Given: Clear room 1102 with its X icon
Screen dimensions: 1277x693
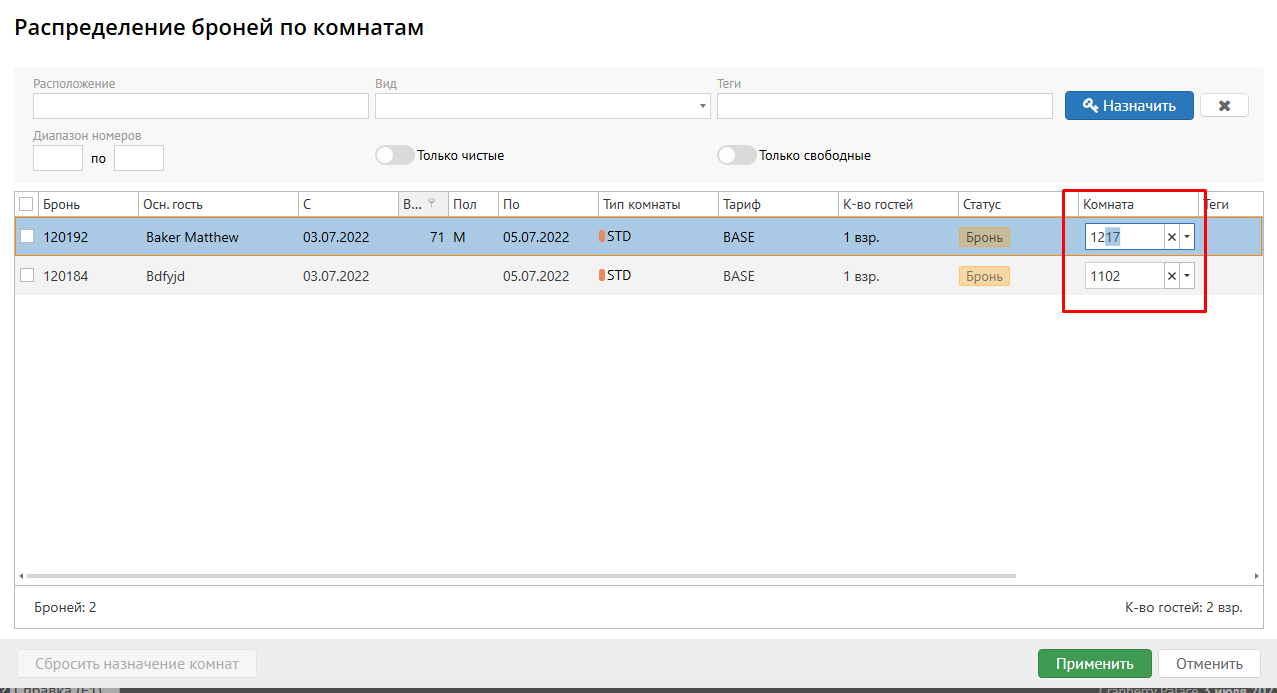Looking at the screenshot, I should pos(1172,276).
